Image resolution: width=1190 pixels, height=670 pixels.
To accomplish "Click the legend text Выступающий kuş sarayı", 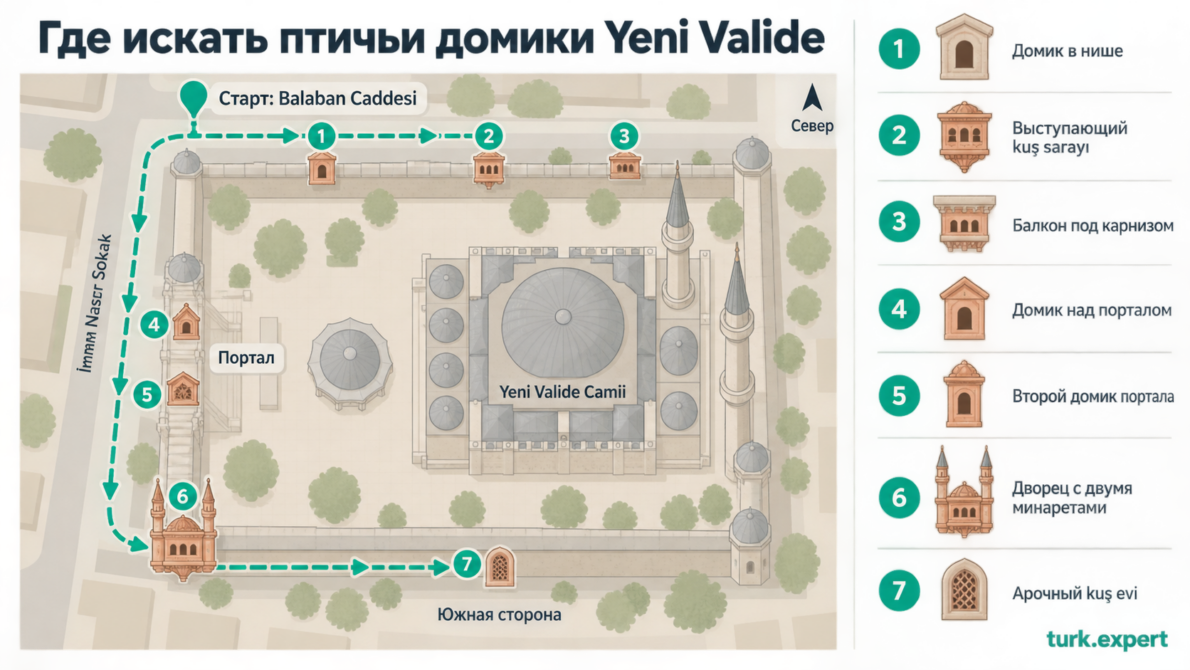I will (x=1069, y=137).
